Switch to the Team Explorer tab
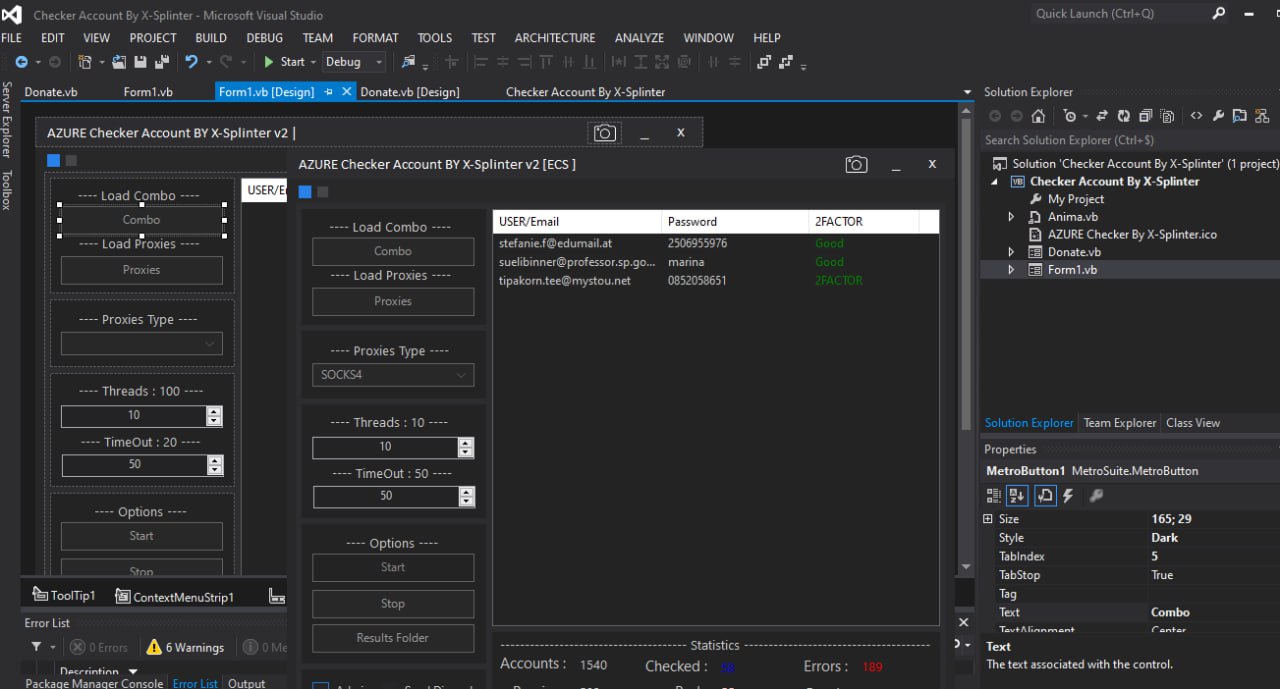Screen dimensions: 1280x689 1120,423
